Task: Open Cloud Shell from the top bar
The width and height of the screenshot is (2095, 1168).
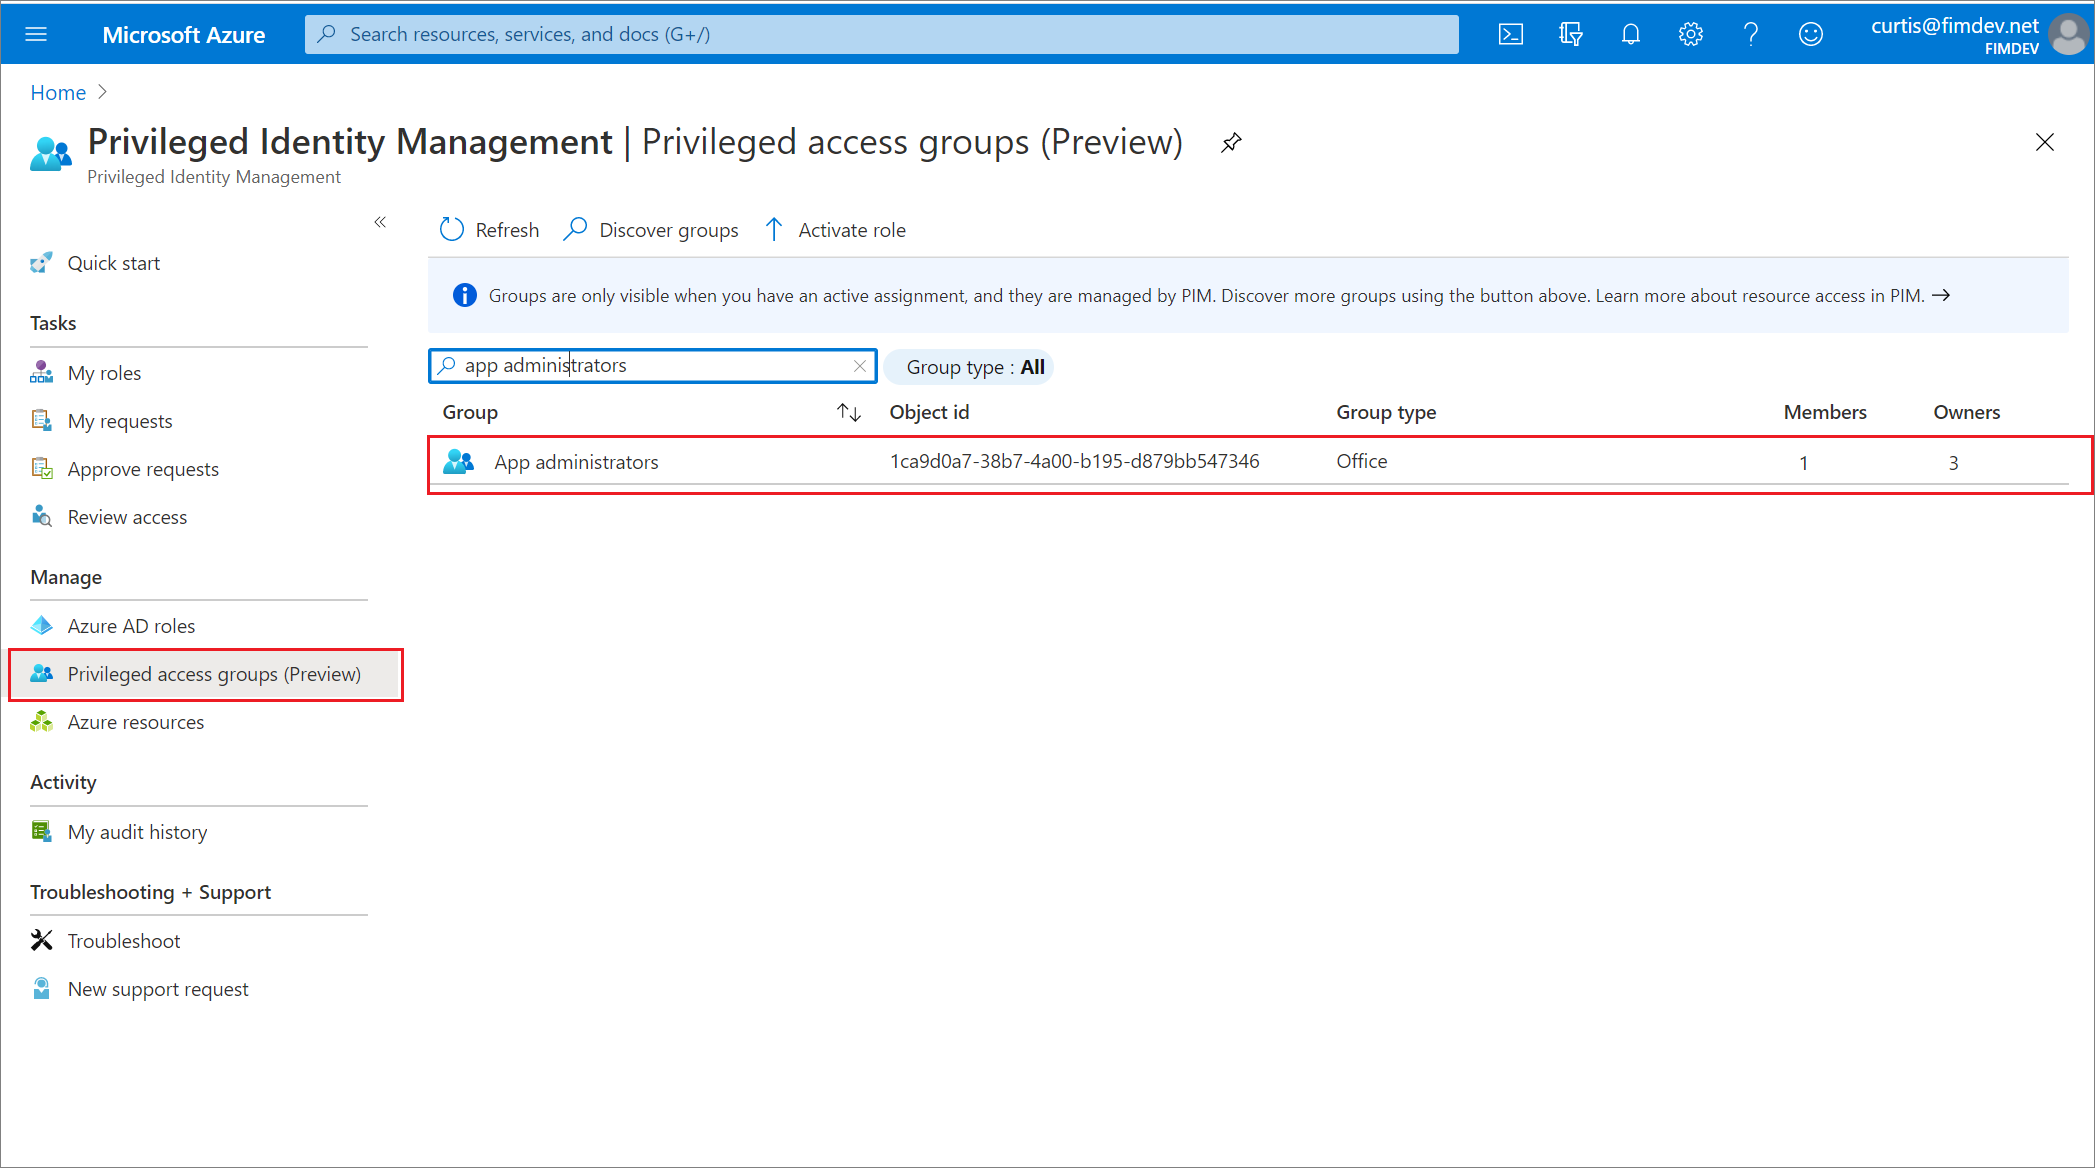Action: pyautogui.click(x=1510, y=34)
